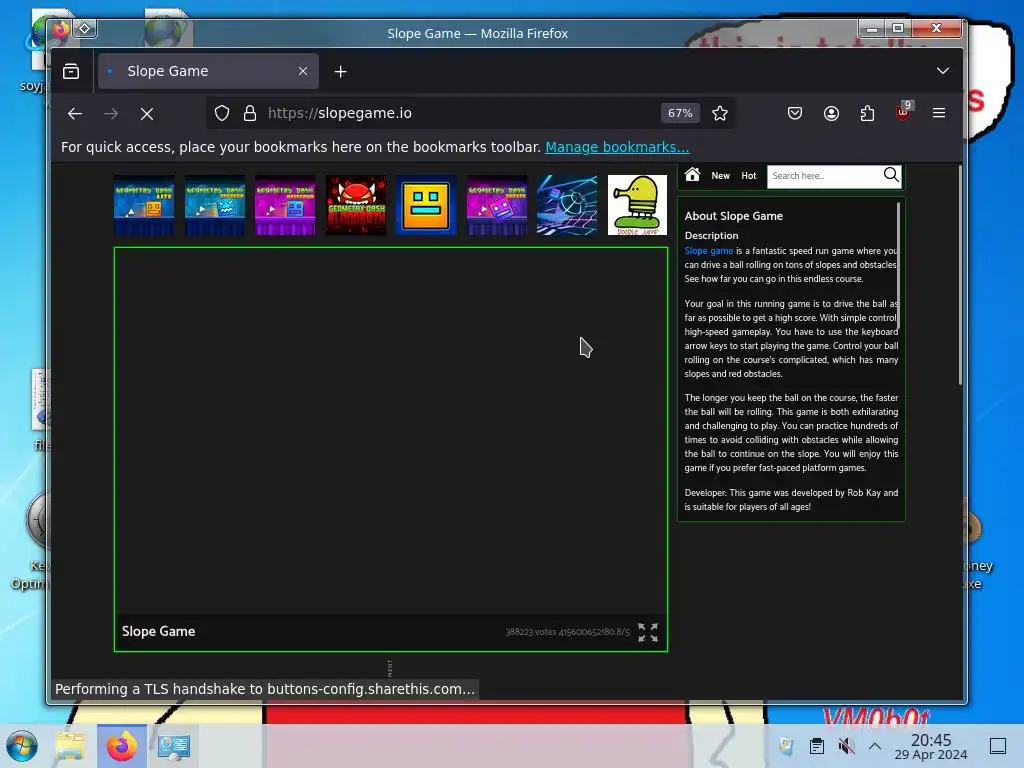
Task: Open file manager from taskbar
Action: pyautogui.click(x=70, y=746)
